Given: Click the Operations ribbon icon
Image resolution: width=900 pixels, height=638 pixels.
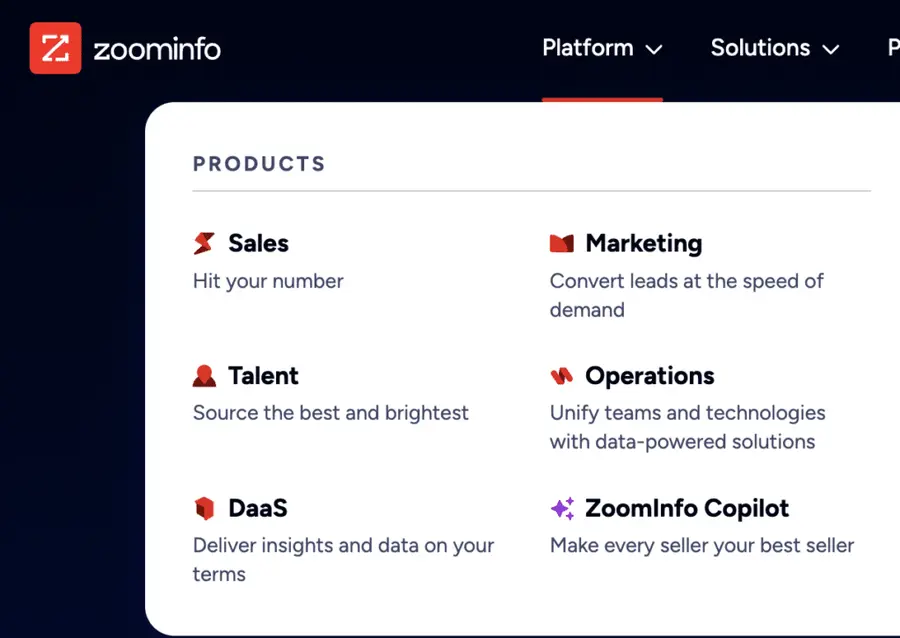Looking at the screenshot, I should (562, 375).
